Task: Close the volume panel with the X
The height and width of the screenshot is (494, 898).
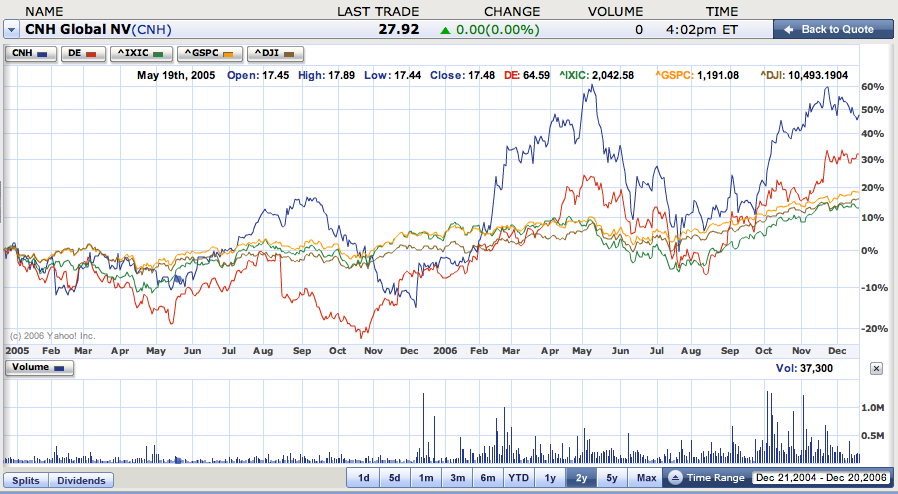Action: point(876,369)
